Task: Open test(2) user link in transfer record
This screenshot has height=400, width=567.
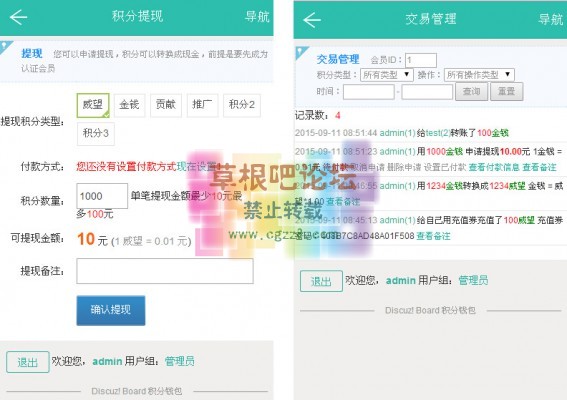Action: click(438, 133)
